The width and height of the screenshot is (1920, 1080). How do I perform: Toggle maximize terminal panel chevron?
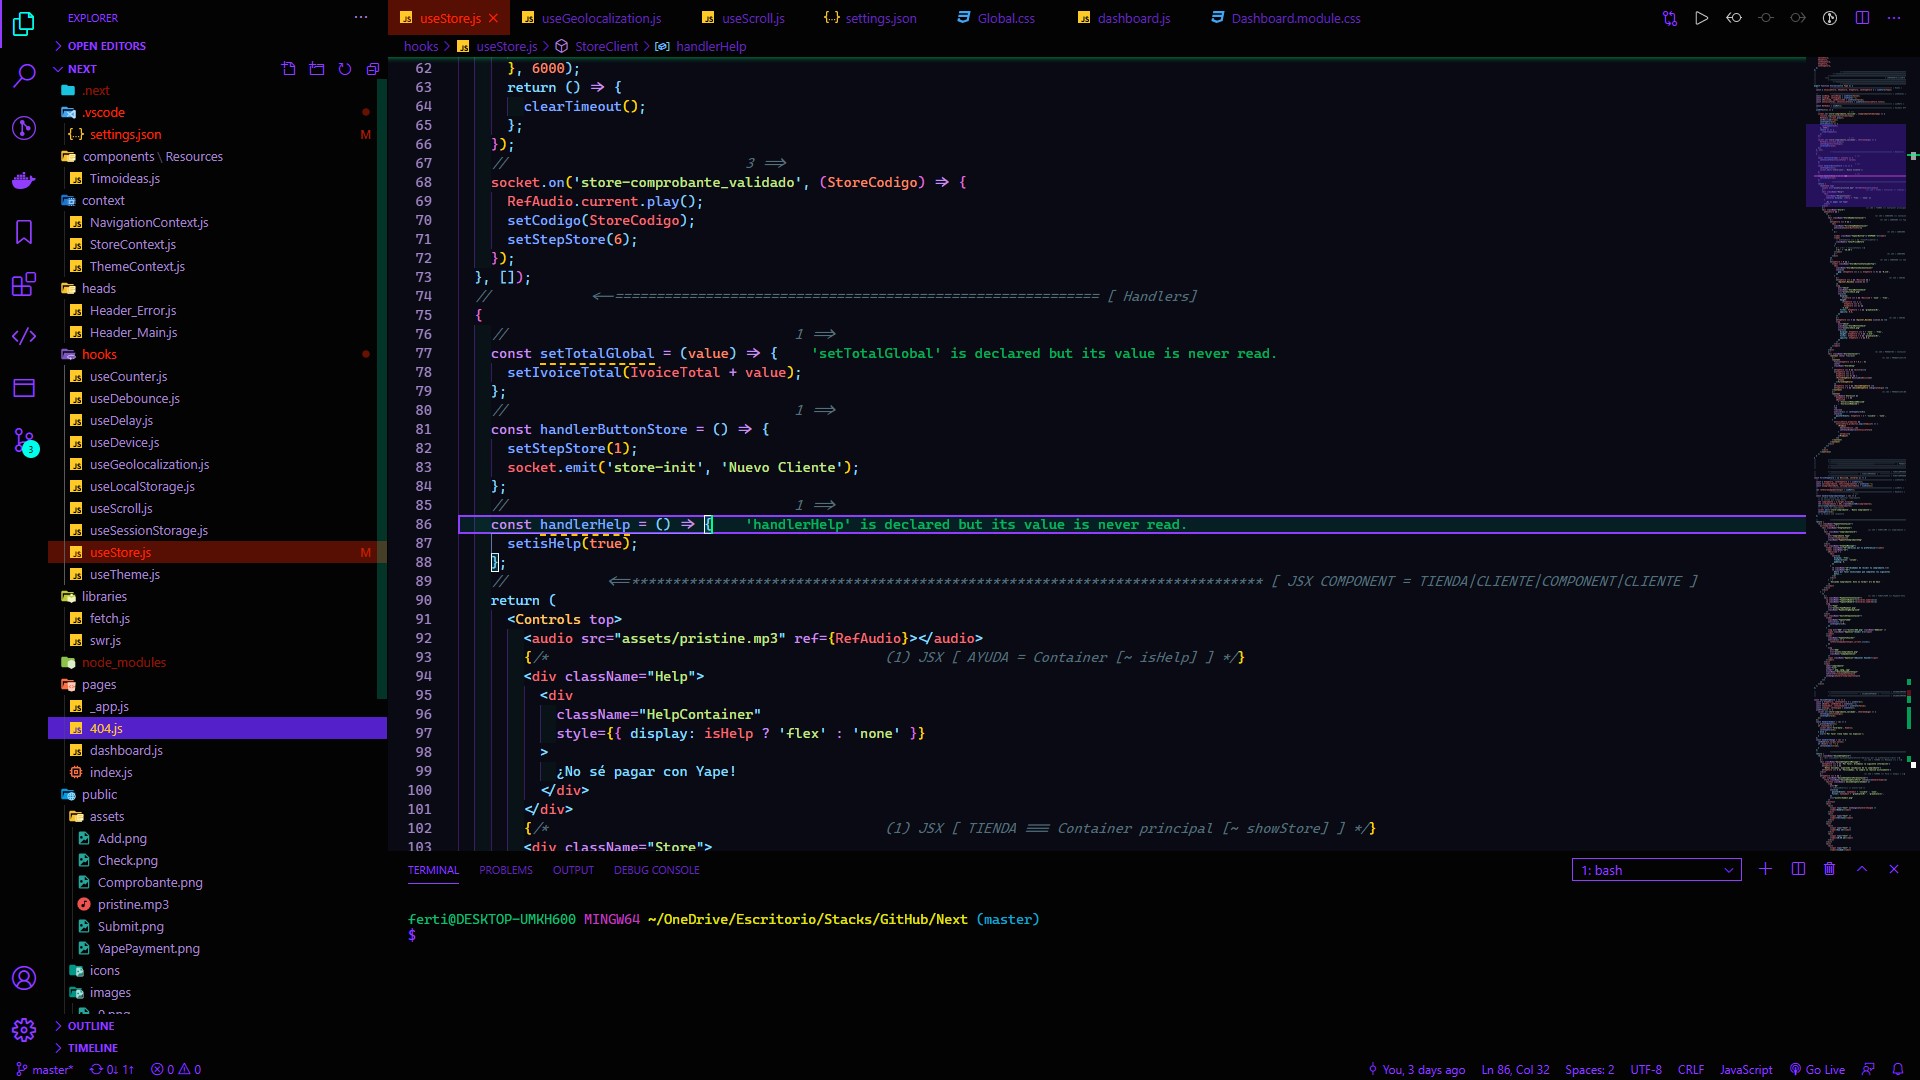1862,869
